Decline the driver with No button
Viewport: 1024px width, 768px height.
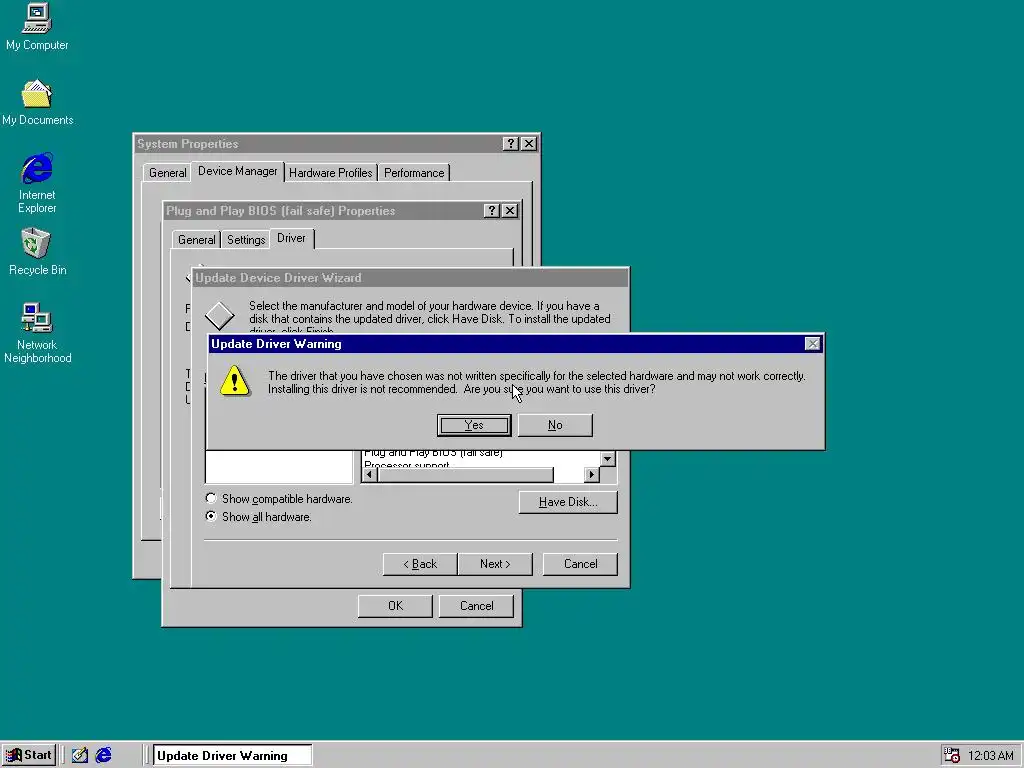(555, 425)
